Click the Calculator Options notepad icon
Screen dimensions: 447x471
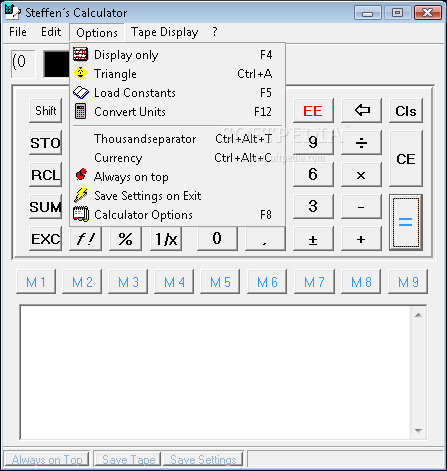point(81,214)
